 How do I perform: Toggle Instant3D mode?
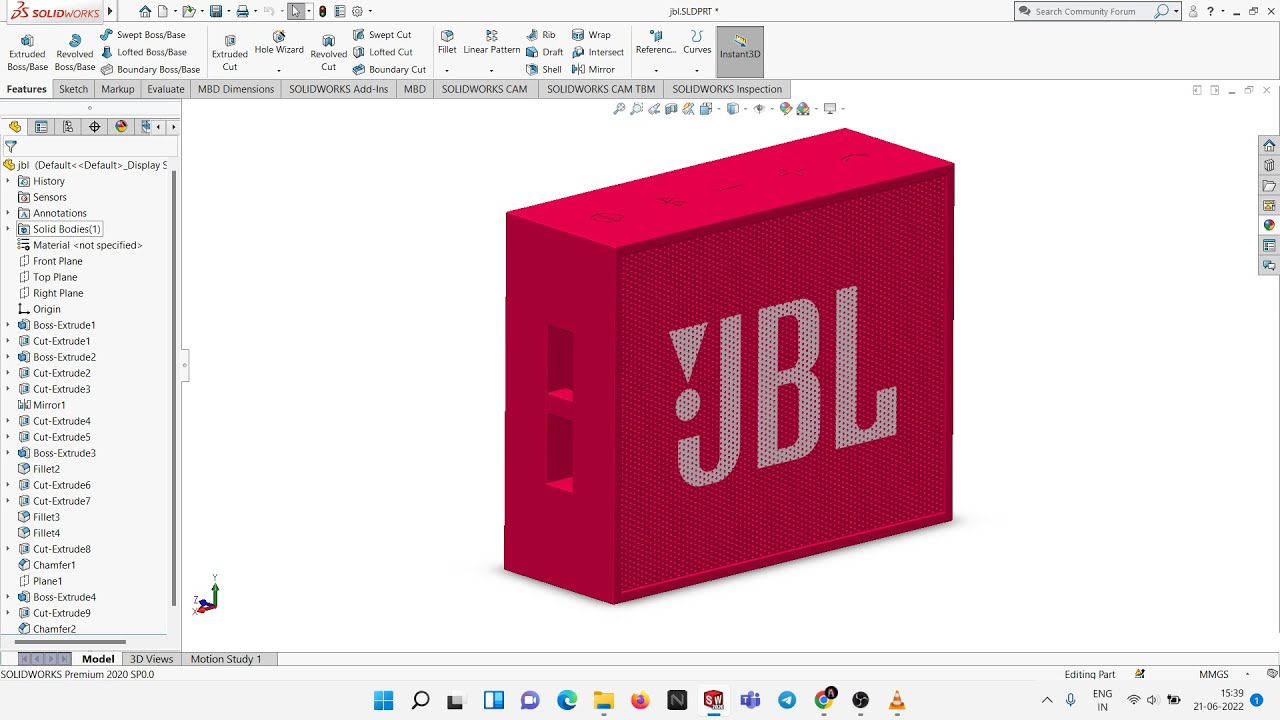740,52
